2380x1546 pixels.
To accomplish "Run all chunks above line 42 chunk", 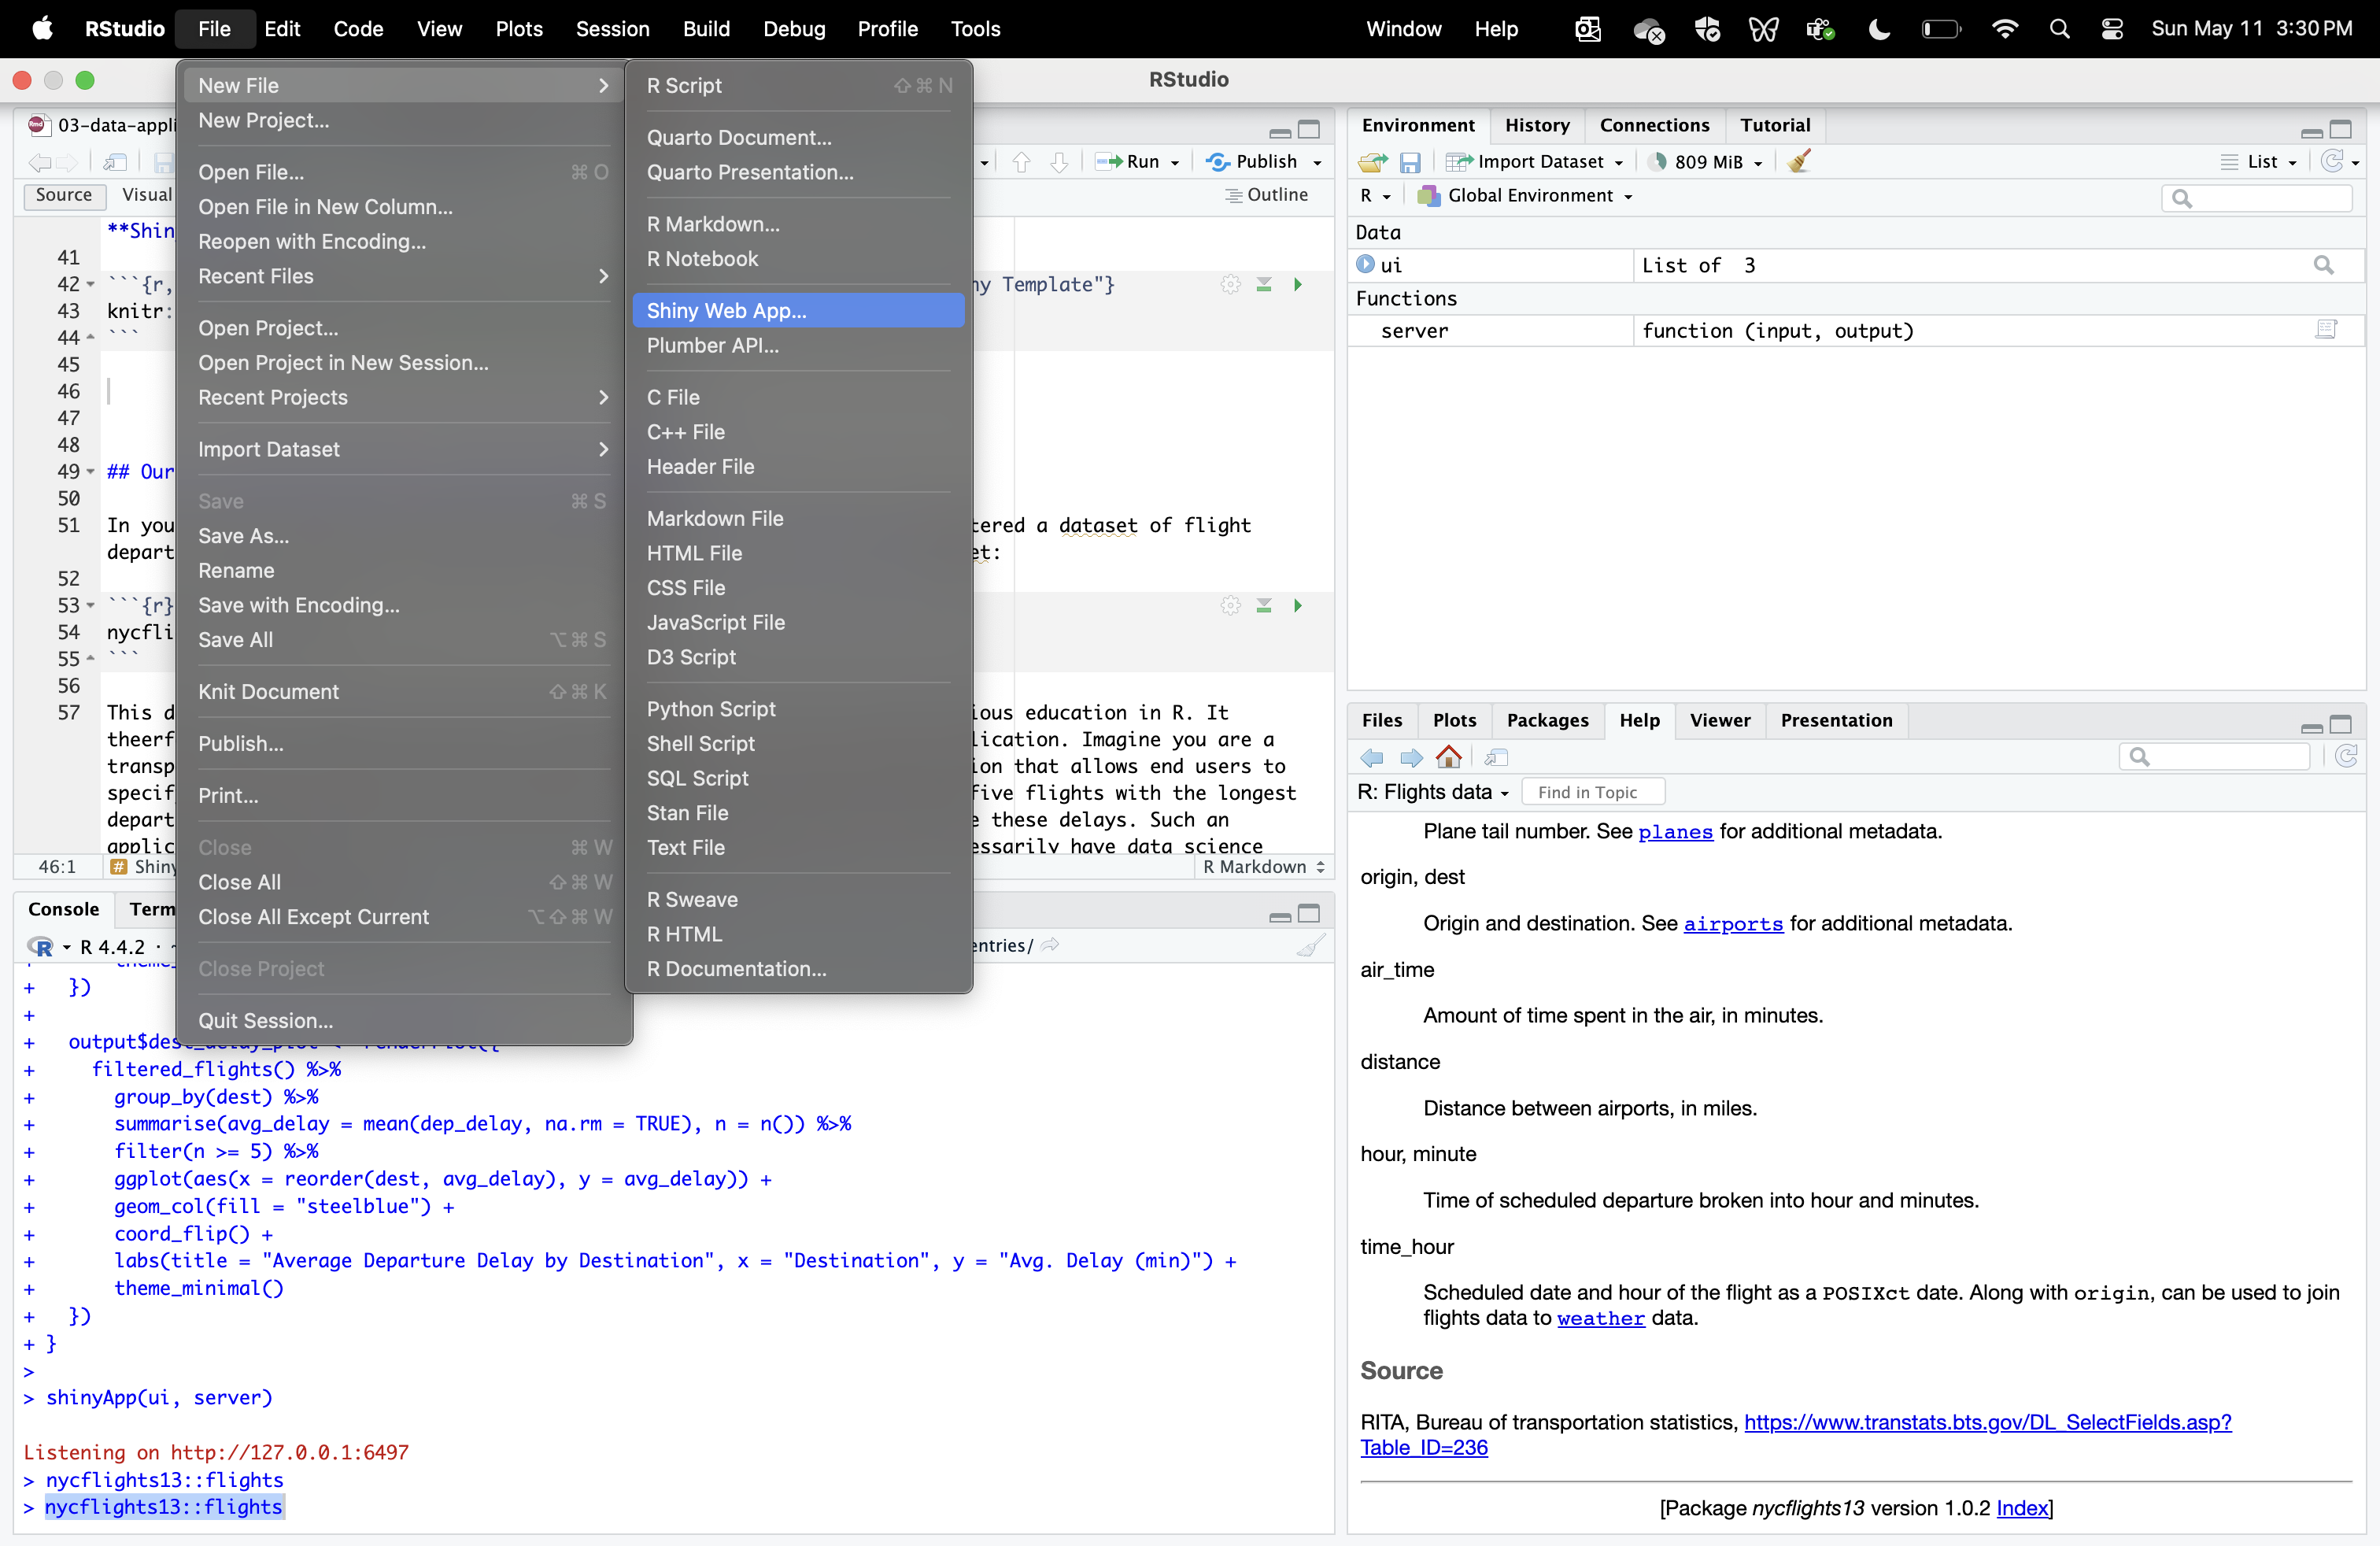I will pyautogui.click(x=1264, y=285).
